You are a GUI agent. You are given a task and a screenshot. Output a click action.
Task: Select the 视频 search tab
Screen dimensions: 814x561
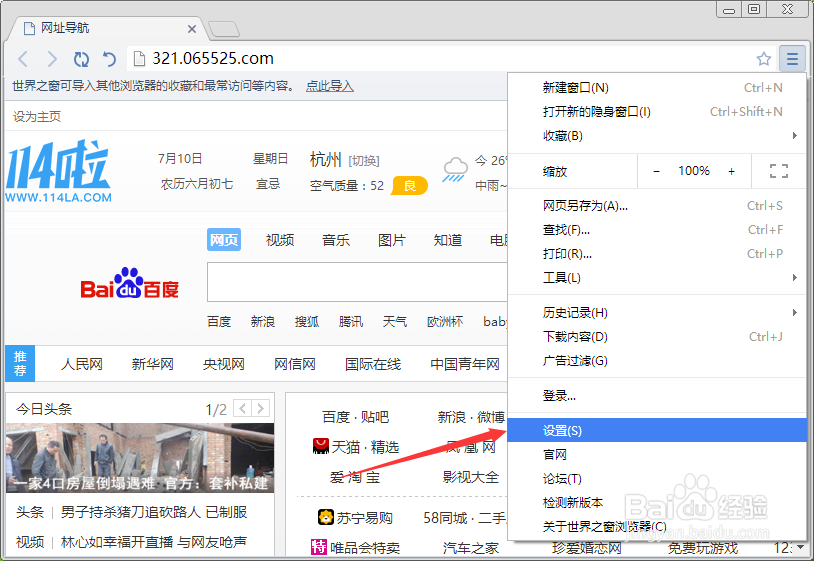(280, 240)
